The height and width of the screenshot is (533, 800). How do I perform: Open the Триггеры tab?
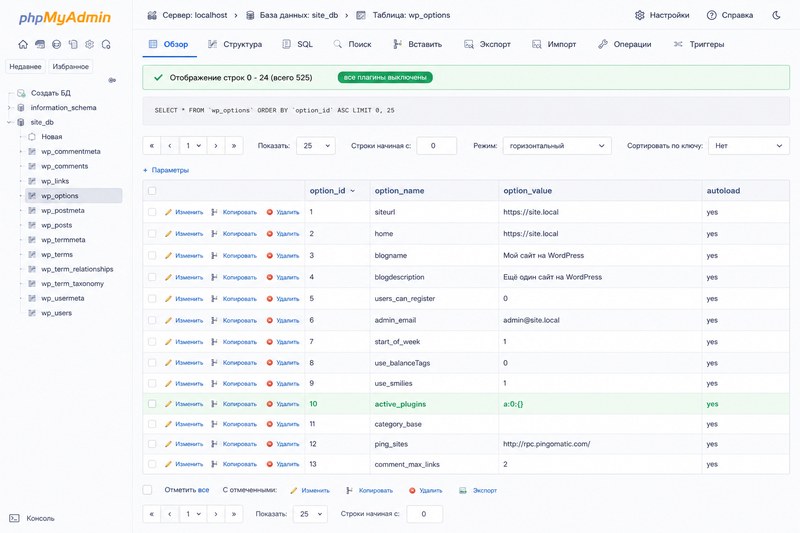[x=698, y=44]
